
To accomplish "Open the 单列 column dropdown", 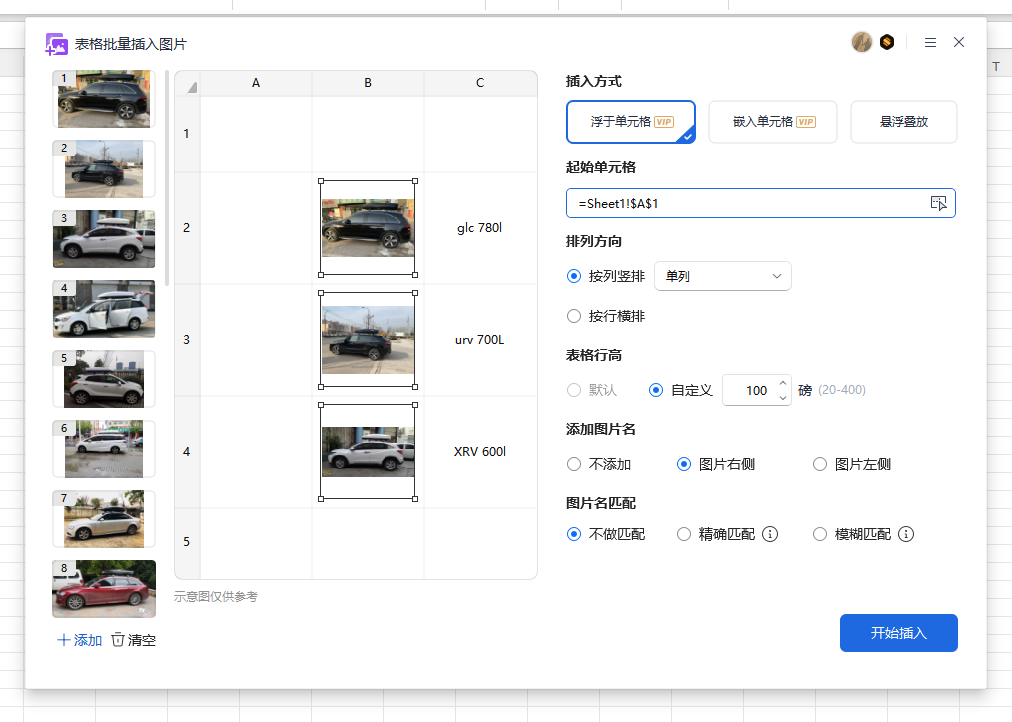I will pos(722,276).
